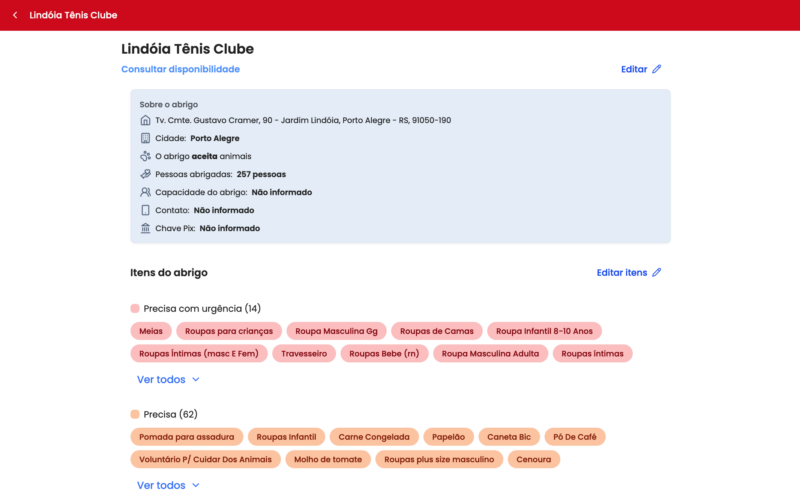The image size is (800, 499).
Task: Click the Pó De Café tag
Action: tap(574, 437)
